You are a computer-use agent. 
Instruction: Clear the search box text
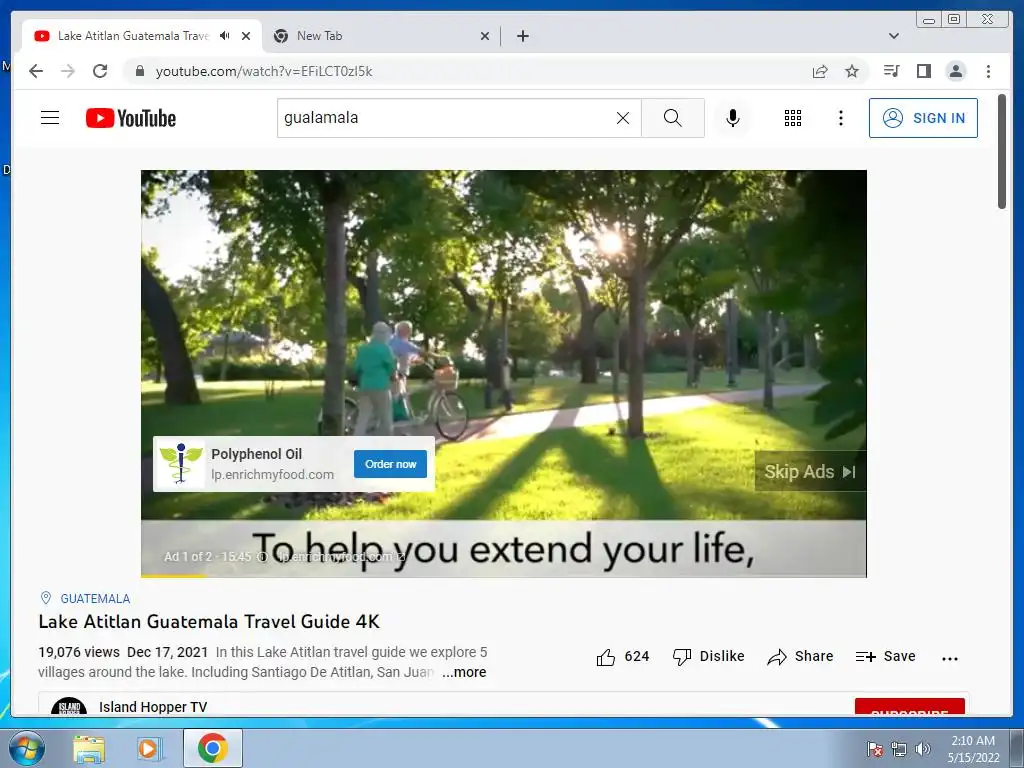click(623, 118)
